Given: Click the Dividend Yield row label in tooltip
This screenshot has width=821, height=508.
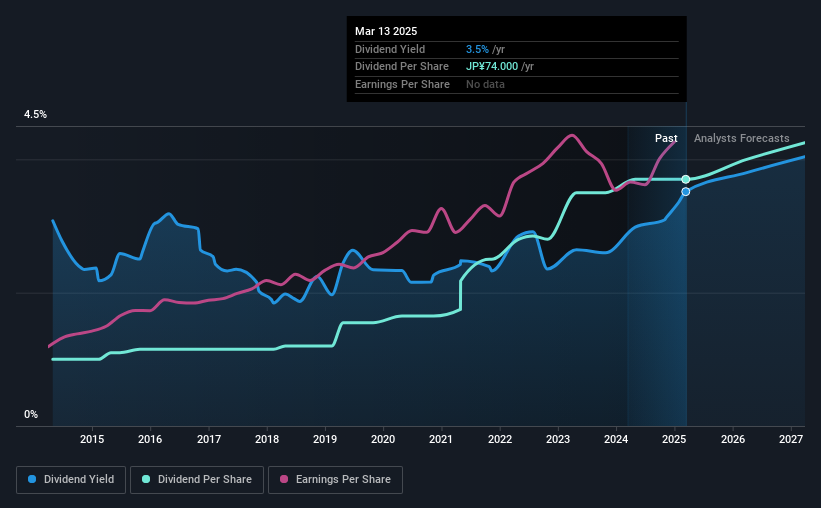Looking at the screenshot, I should (390, 49).
